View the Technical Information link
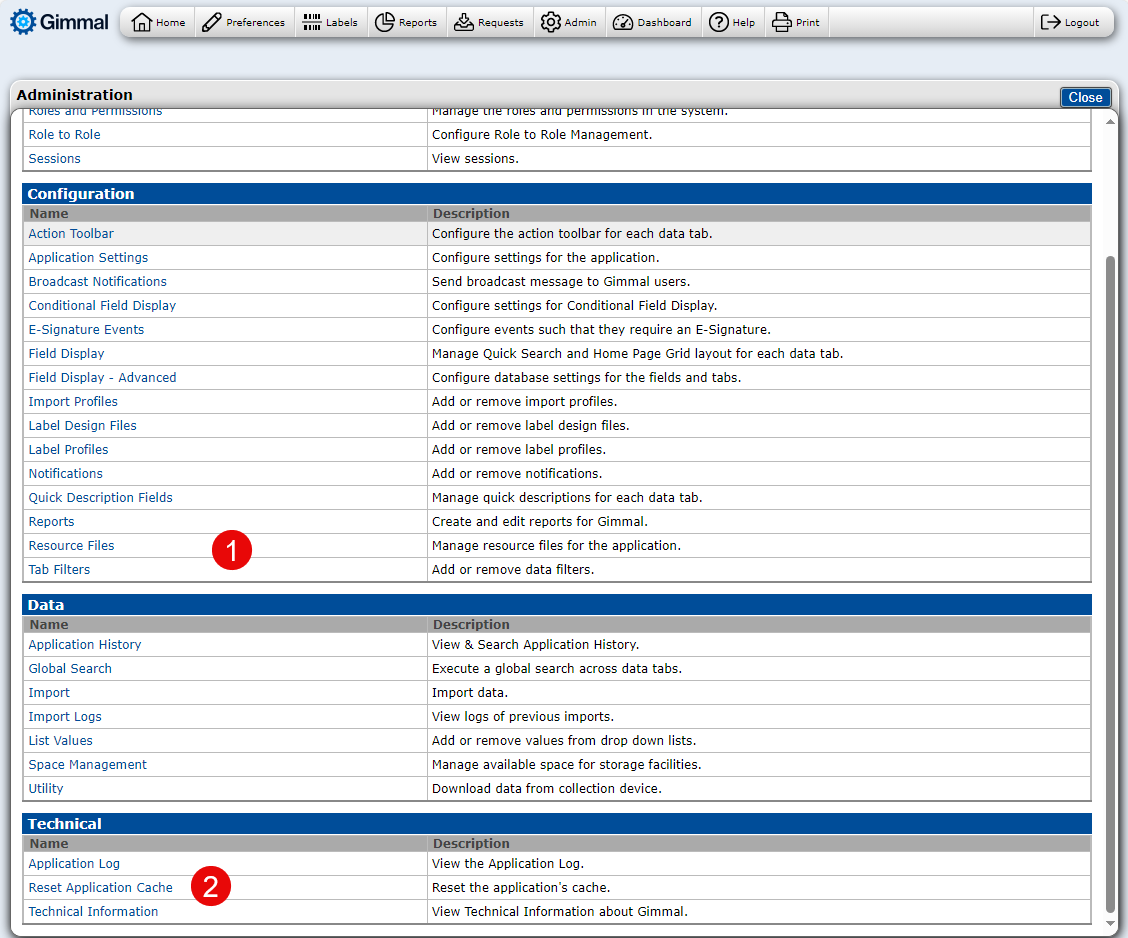The image size is (1128, 938). 93,912
